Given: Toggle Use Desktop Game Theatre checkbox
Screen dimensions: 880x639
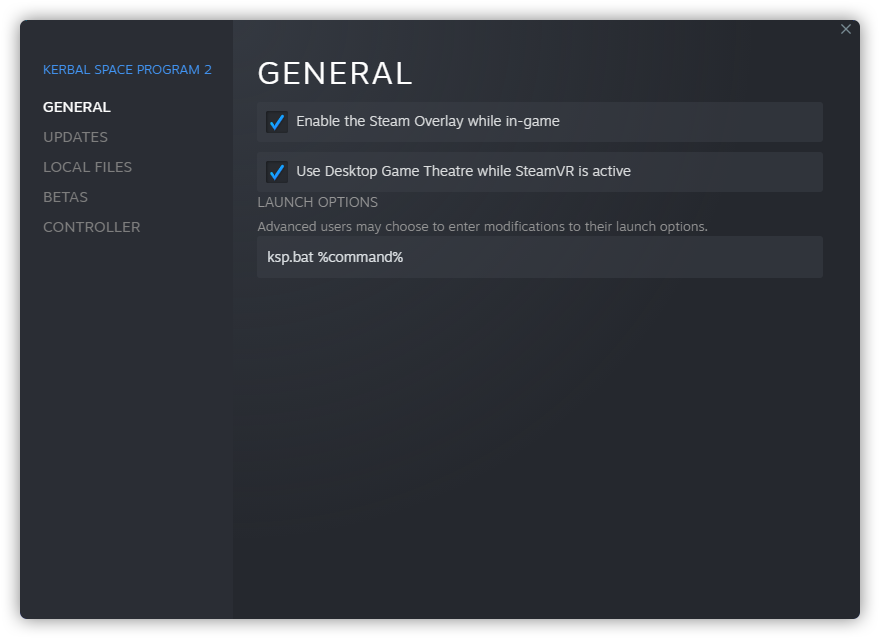Looking at the screenshot, I should tap(277, 172).
